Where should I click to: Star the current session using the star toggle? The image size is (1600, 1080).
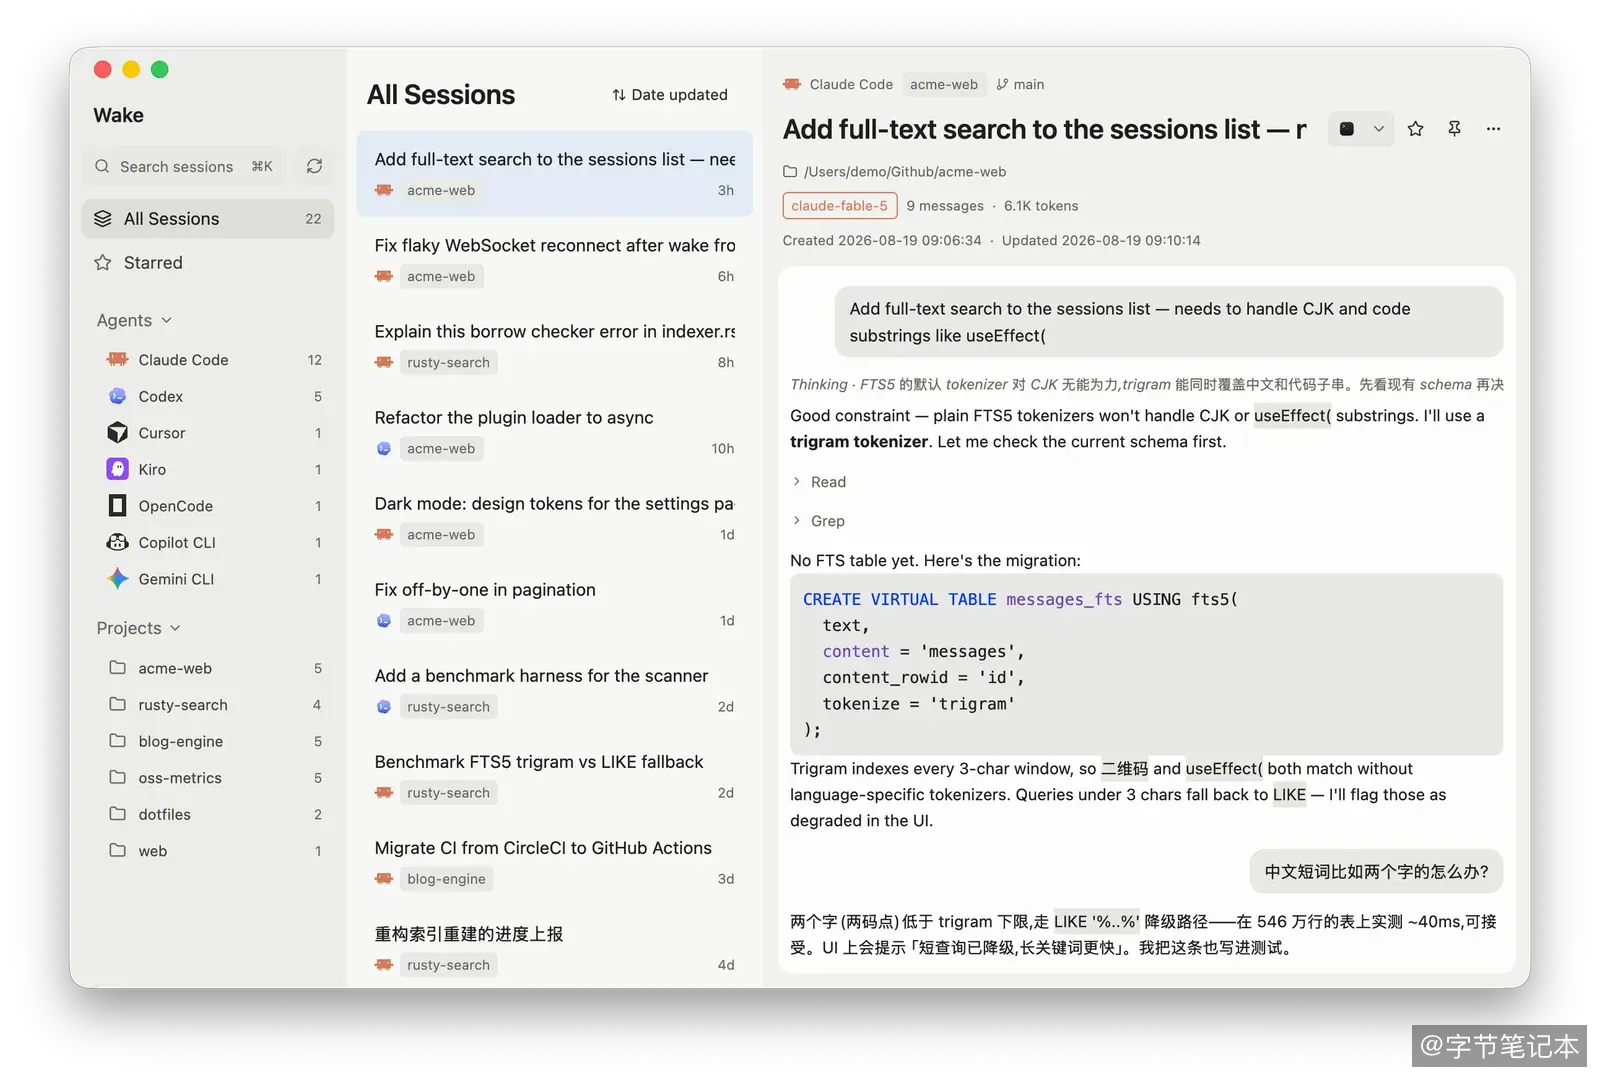(1415, 129)
